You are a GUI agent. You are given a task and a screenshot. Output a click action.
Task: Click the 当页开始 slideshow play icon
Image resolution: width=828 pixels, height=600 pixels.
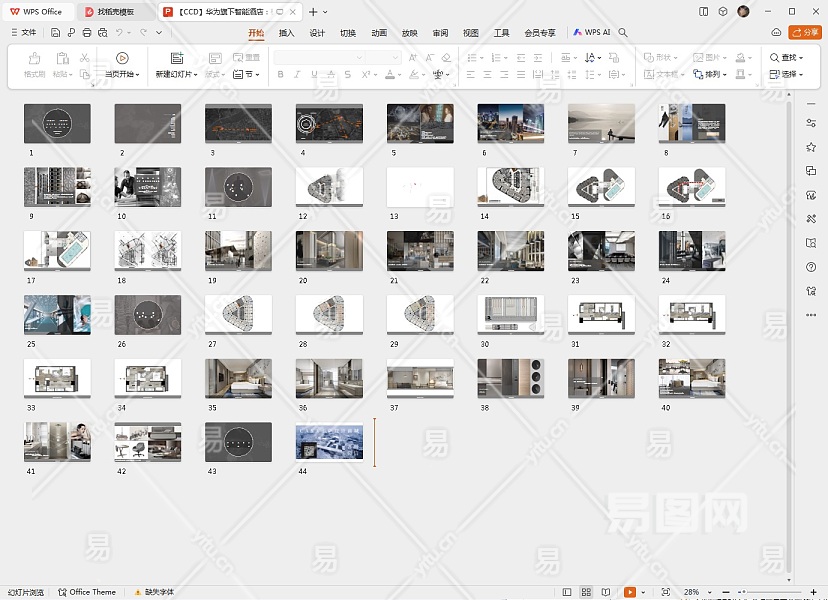pos(122,59)
